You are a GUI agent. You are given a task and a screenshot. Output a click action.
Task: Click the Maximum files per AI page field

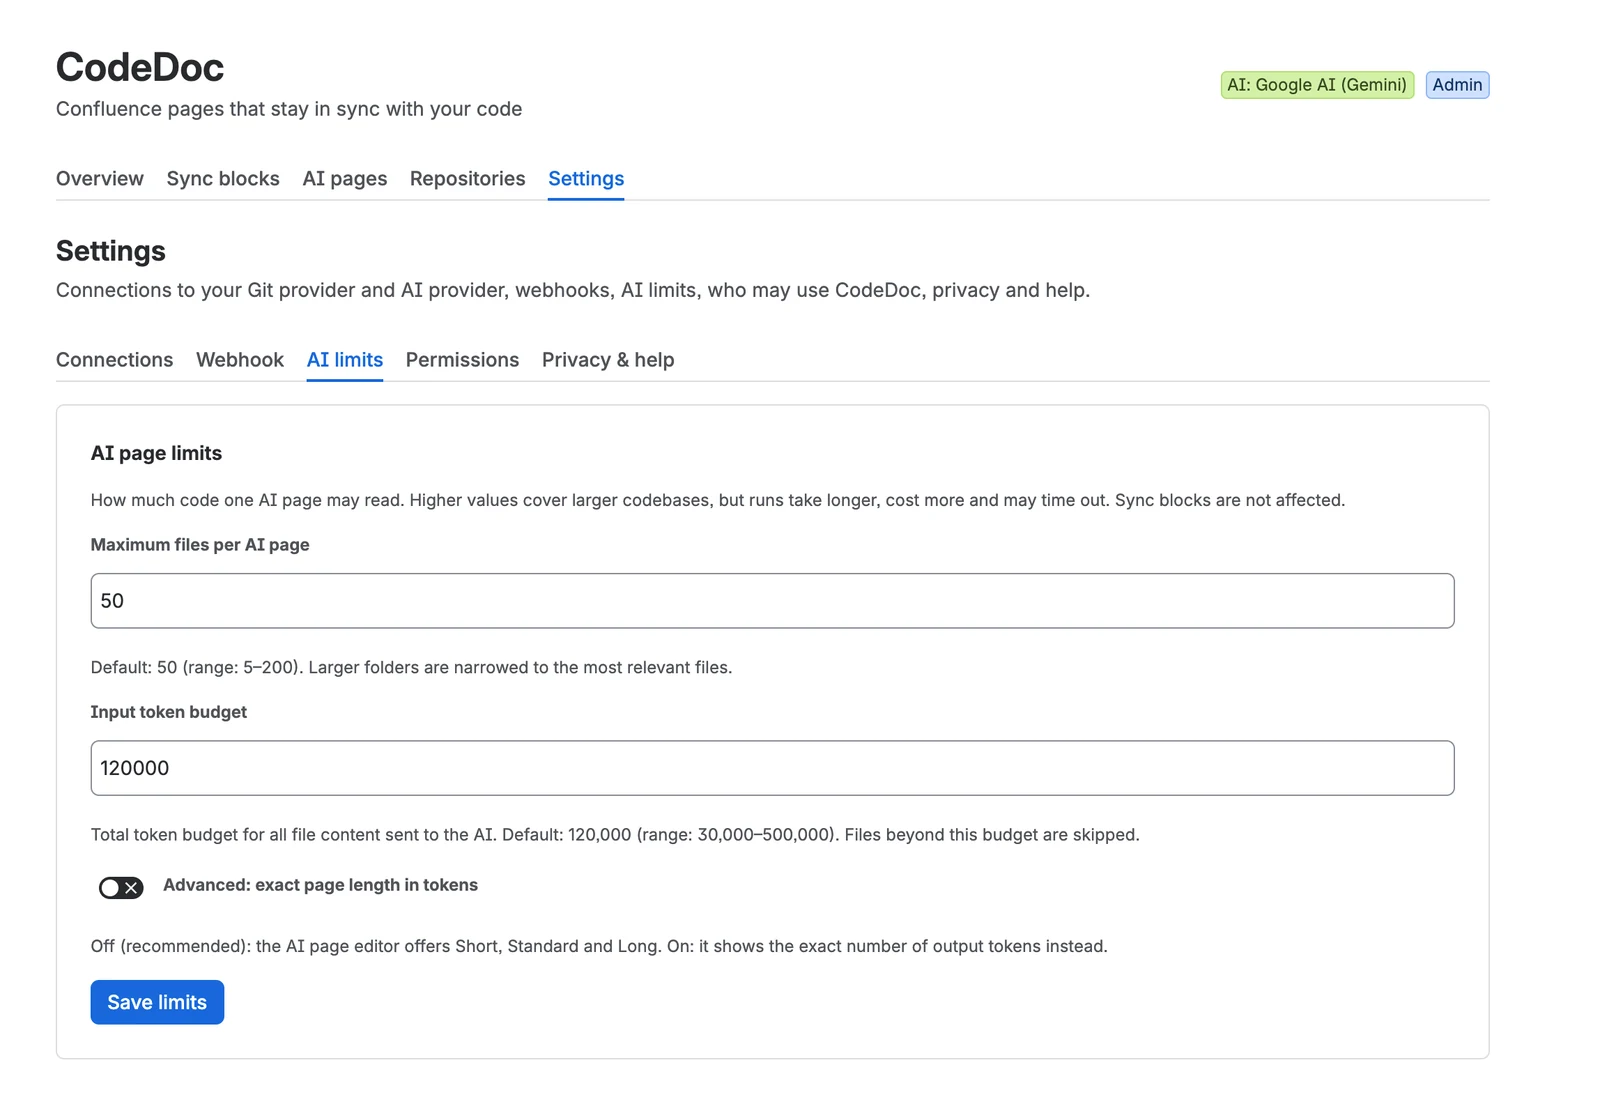pyautogui.click(x=772, y=601)
